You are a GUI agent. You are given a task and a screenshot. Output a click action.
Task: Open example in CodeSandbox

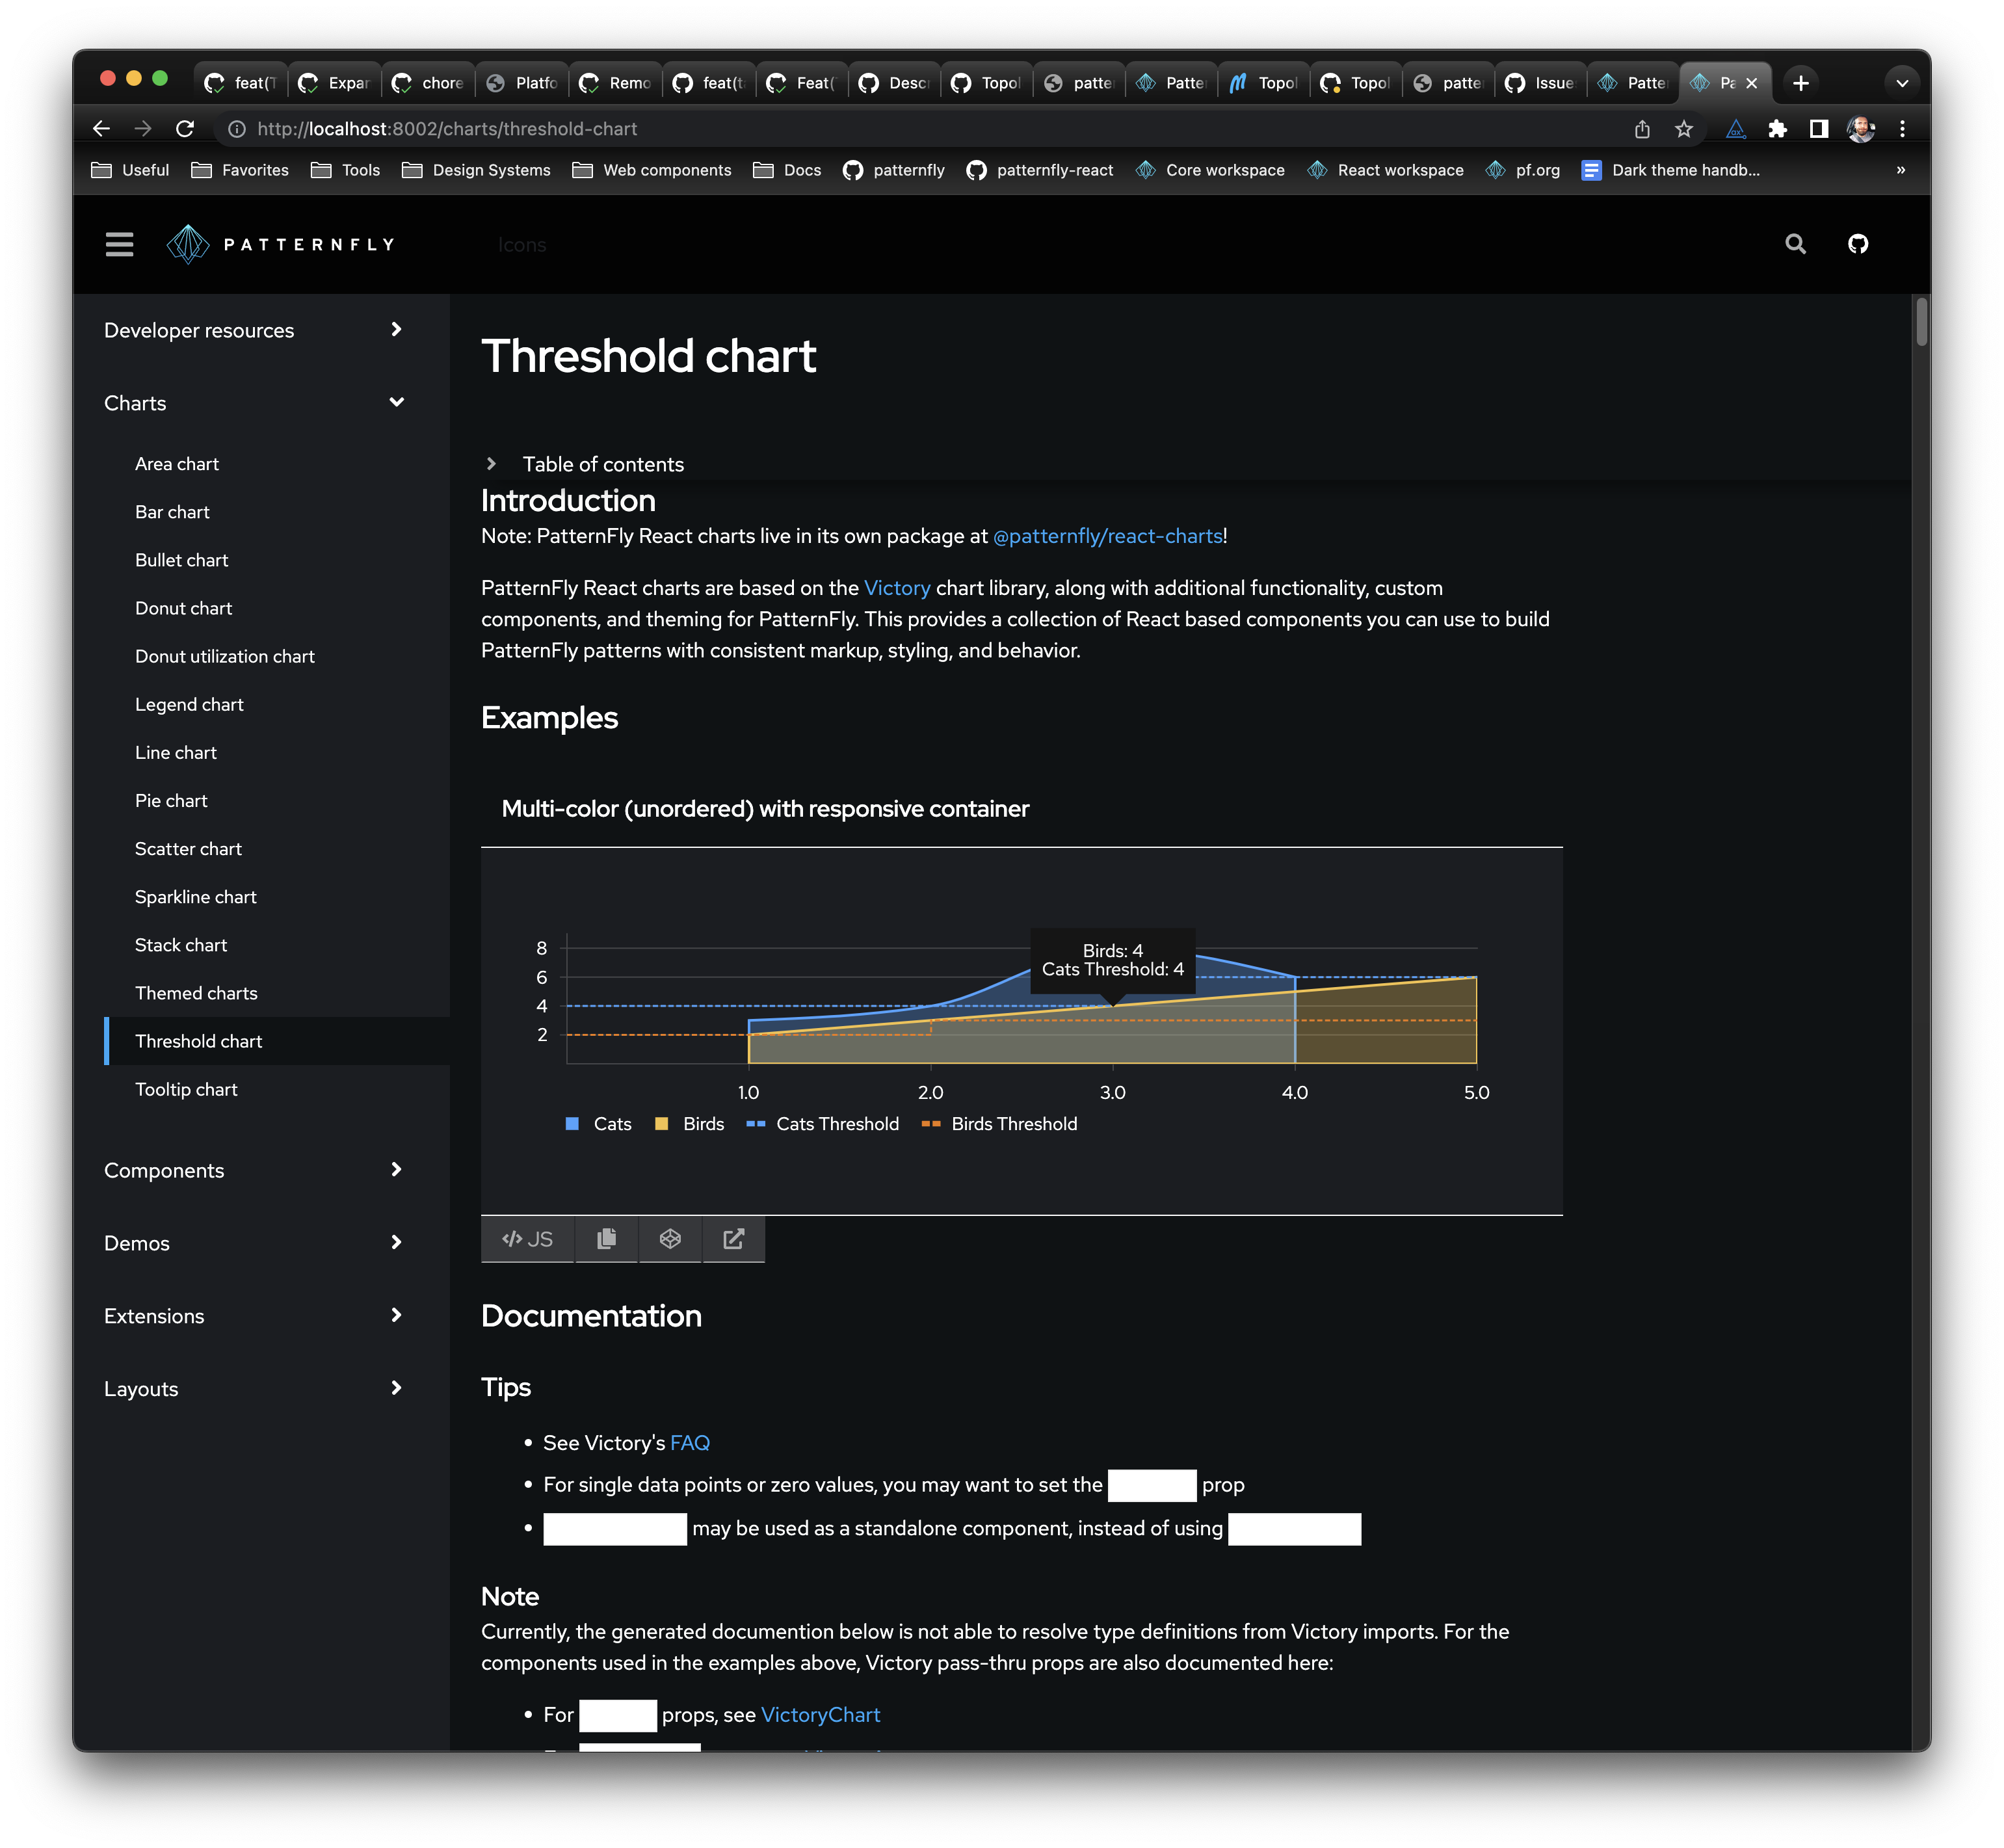670,1239
